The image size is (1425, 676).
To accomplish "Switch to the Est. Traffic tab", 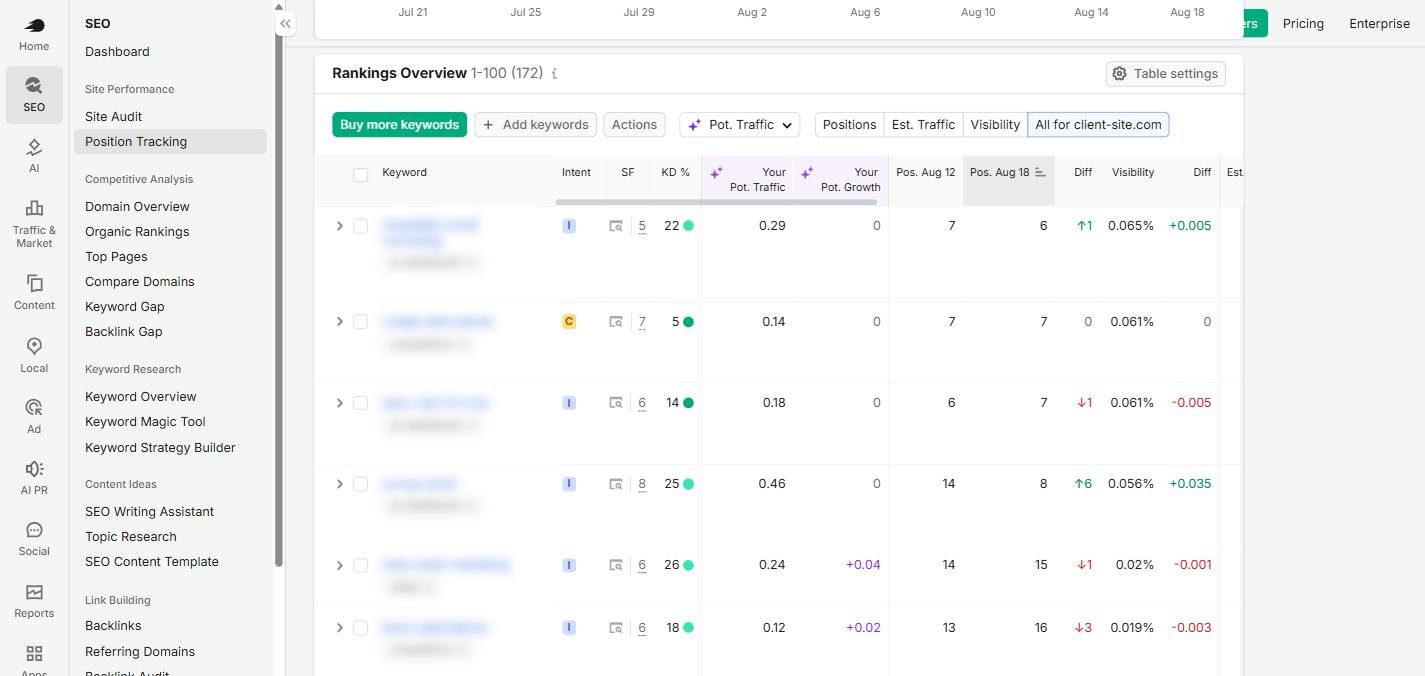I will pyautogui.click(x=923, y=125).
